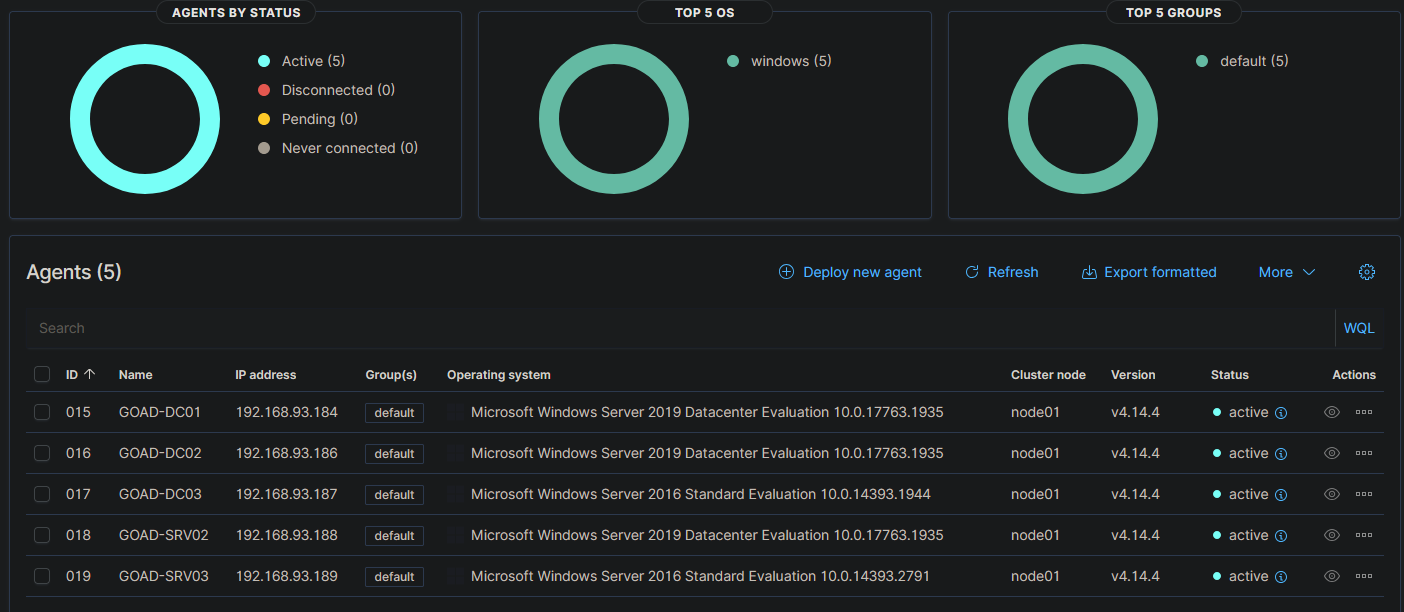Click OS text ending 10.0.14393.1944
This screenshot has width=1404, height=612.
(x=701, y=494)
